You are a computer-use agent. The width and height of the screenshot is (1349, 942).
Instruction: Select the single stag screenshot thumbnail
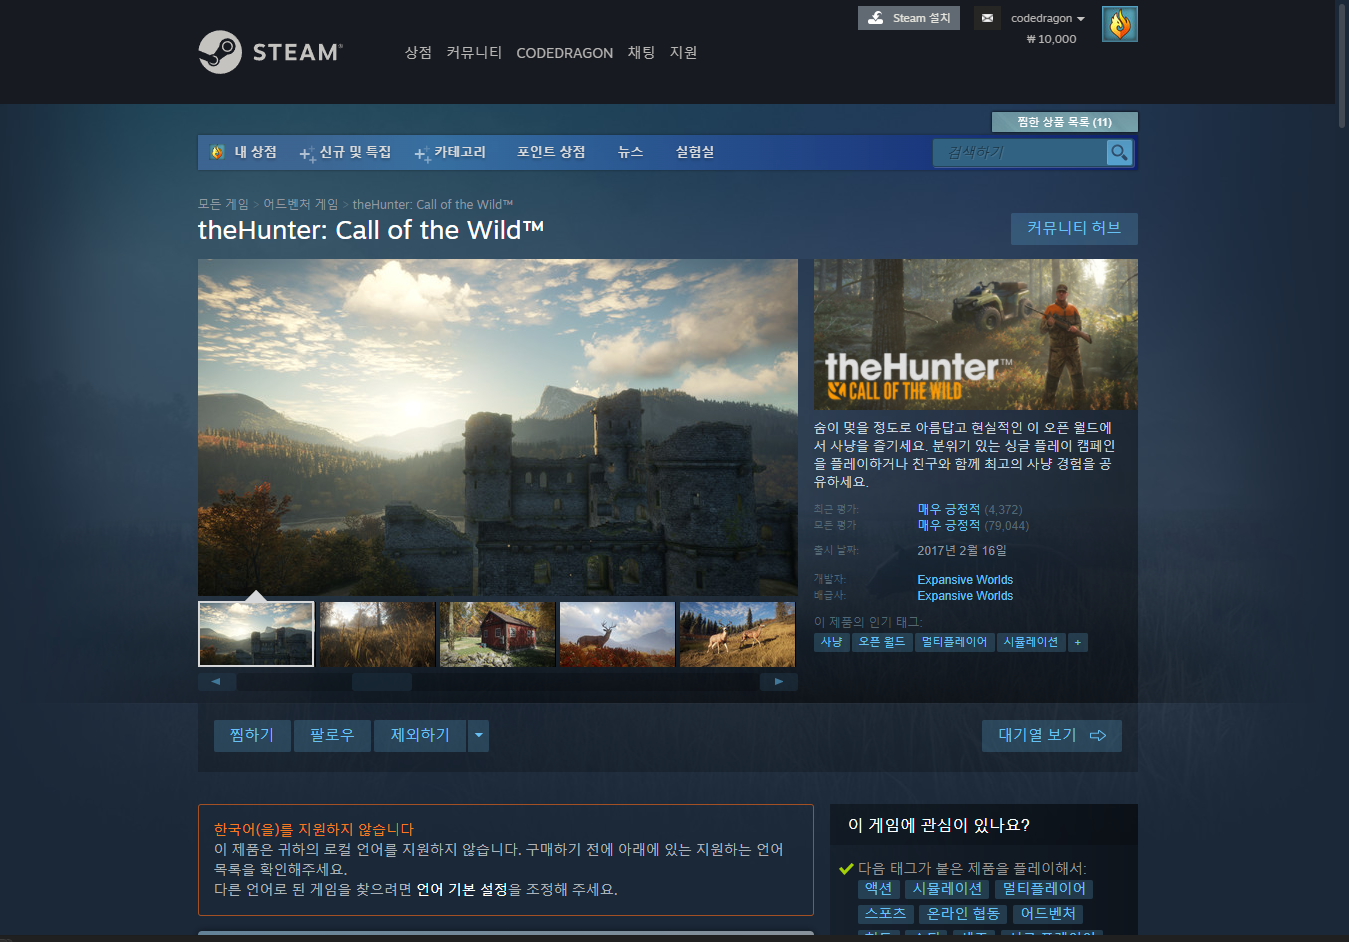click(x=617, y=634)
